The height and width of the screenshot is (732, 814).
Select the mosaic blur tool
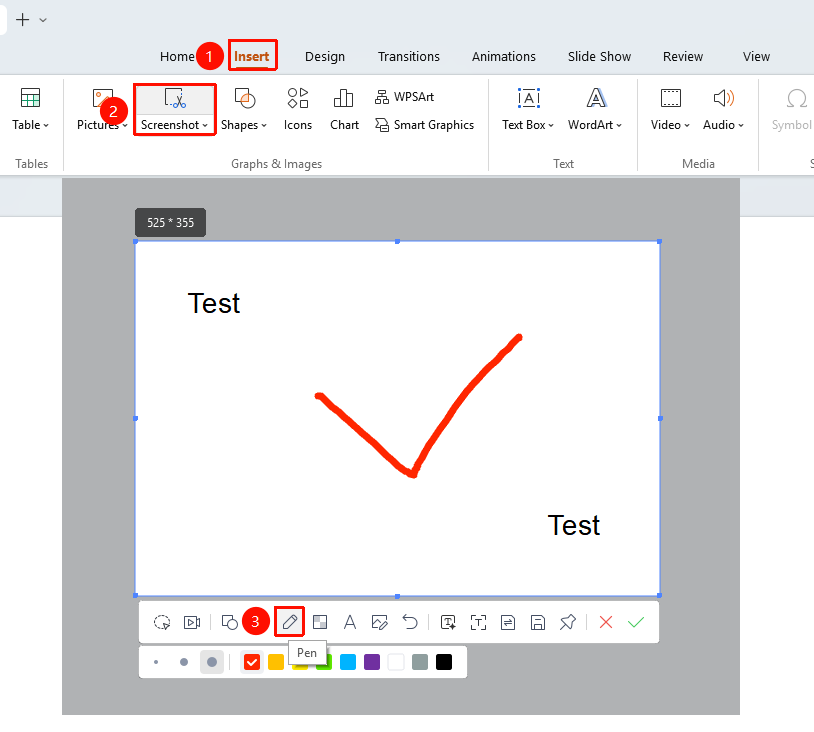pos(320,621)
